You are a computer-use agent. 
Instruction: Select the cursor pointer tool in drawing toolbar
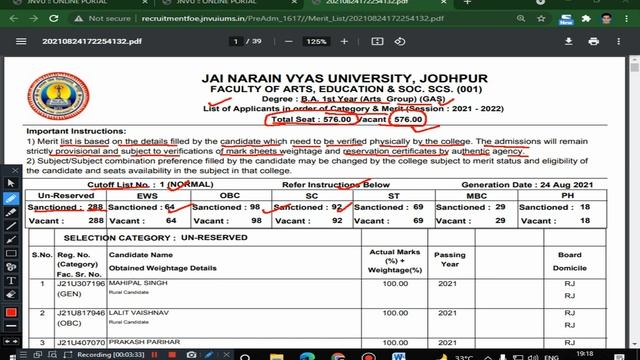(x=11, y=183)
